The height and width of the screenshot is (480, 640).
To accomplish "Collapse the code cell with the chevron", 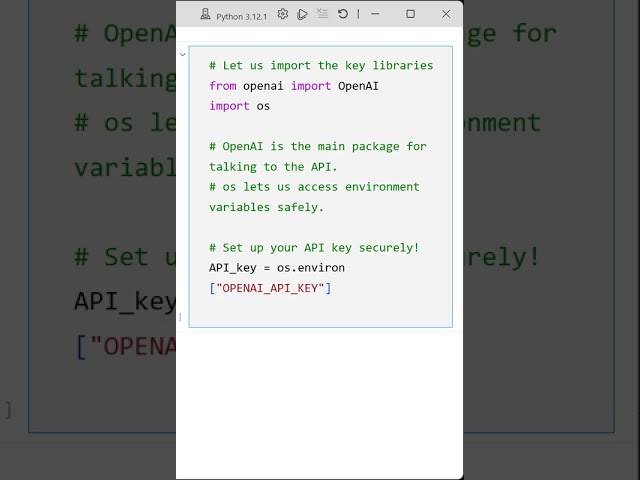I will click(x=182, y=54).
